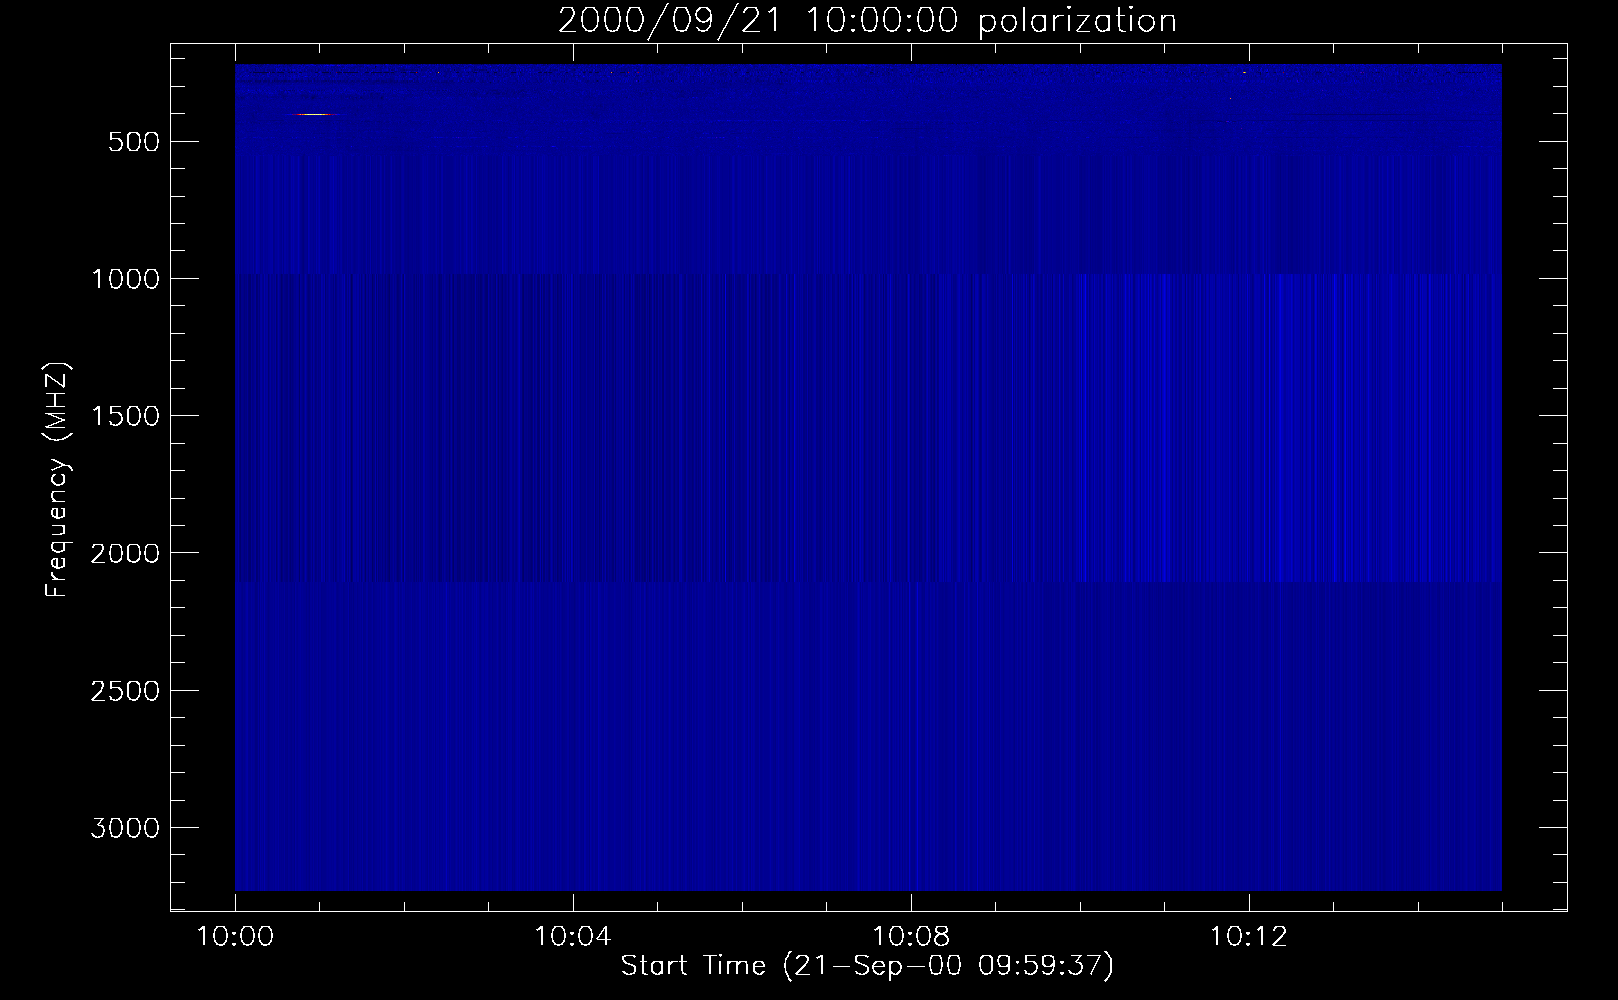
Task: Click the 1500 frequency tick label
Action: click(125, 416)
